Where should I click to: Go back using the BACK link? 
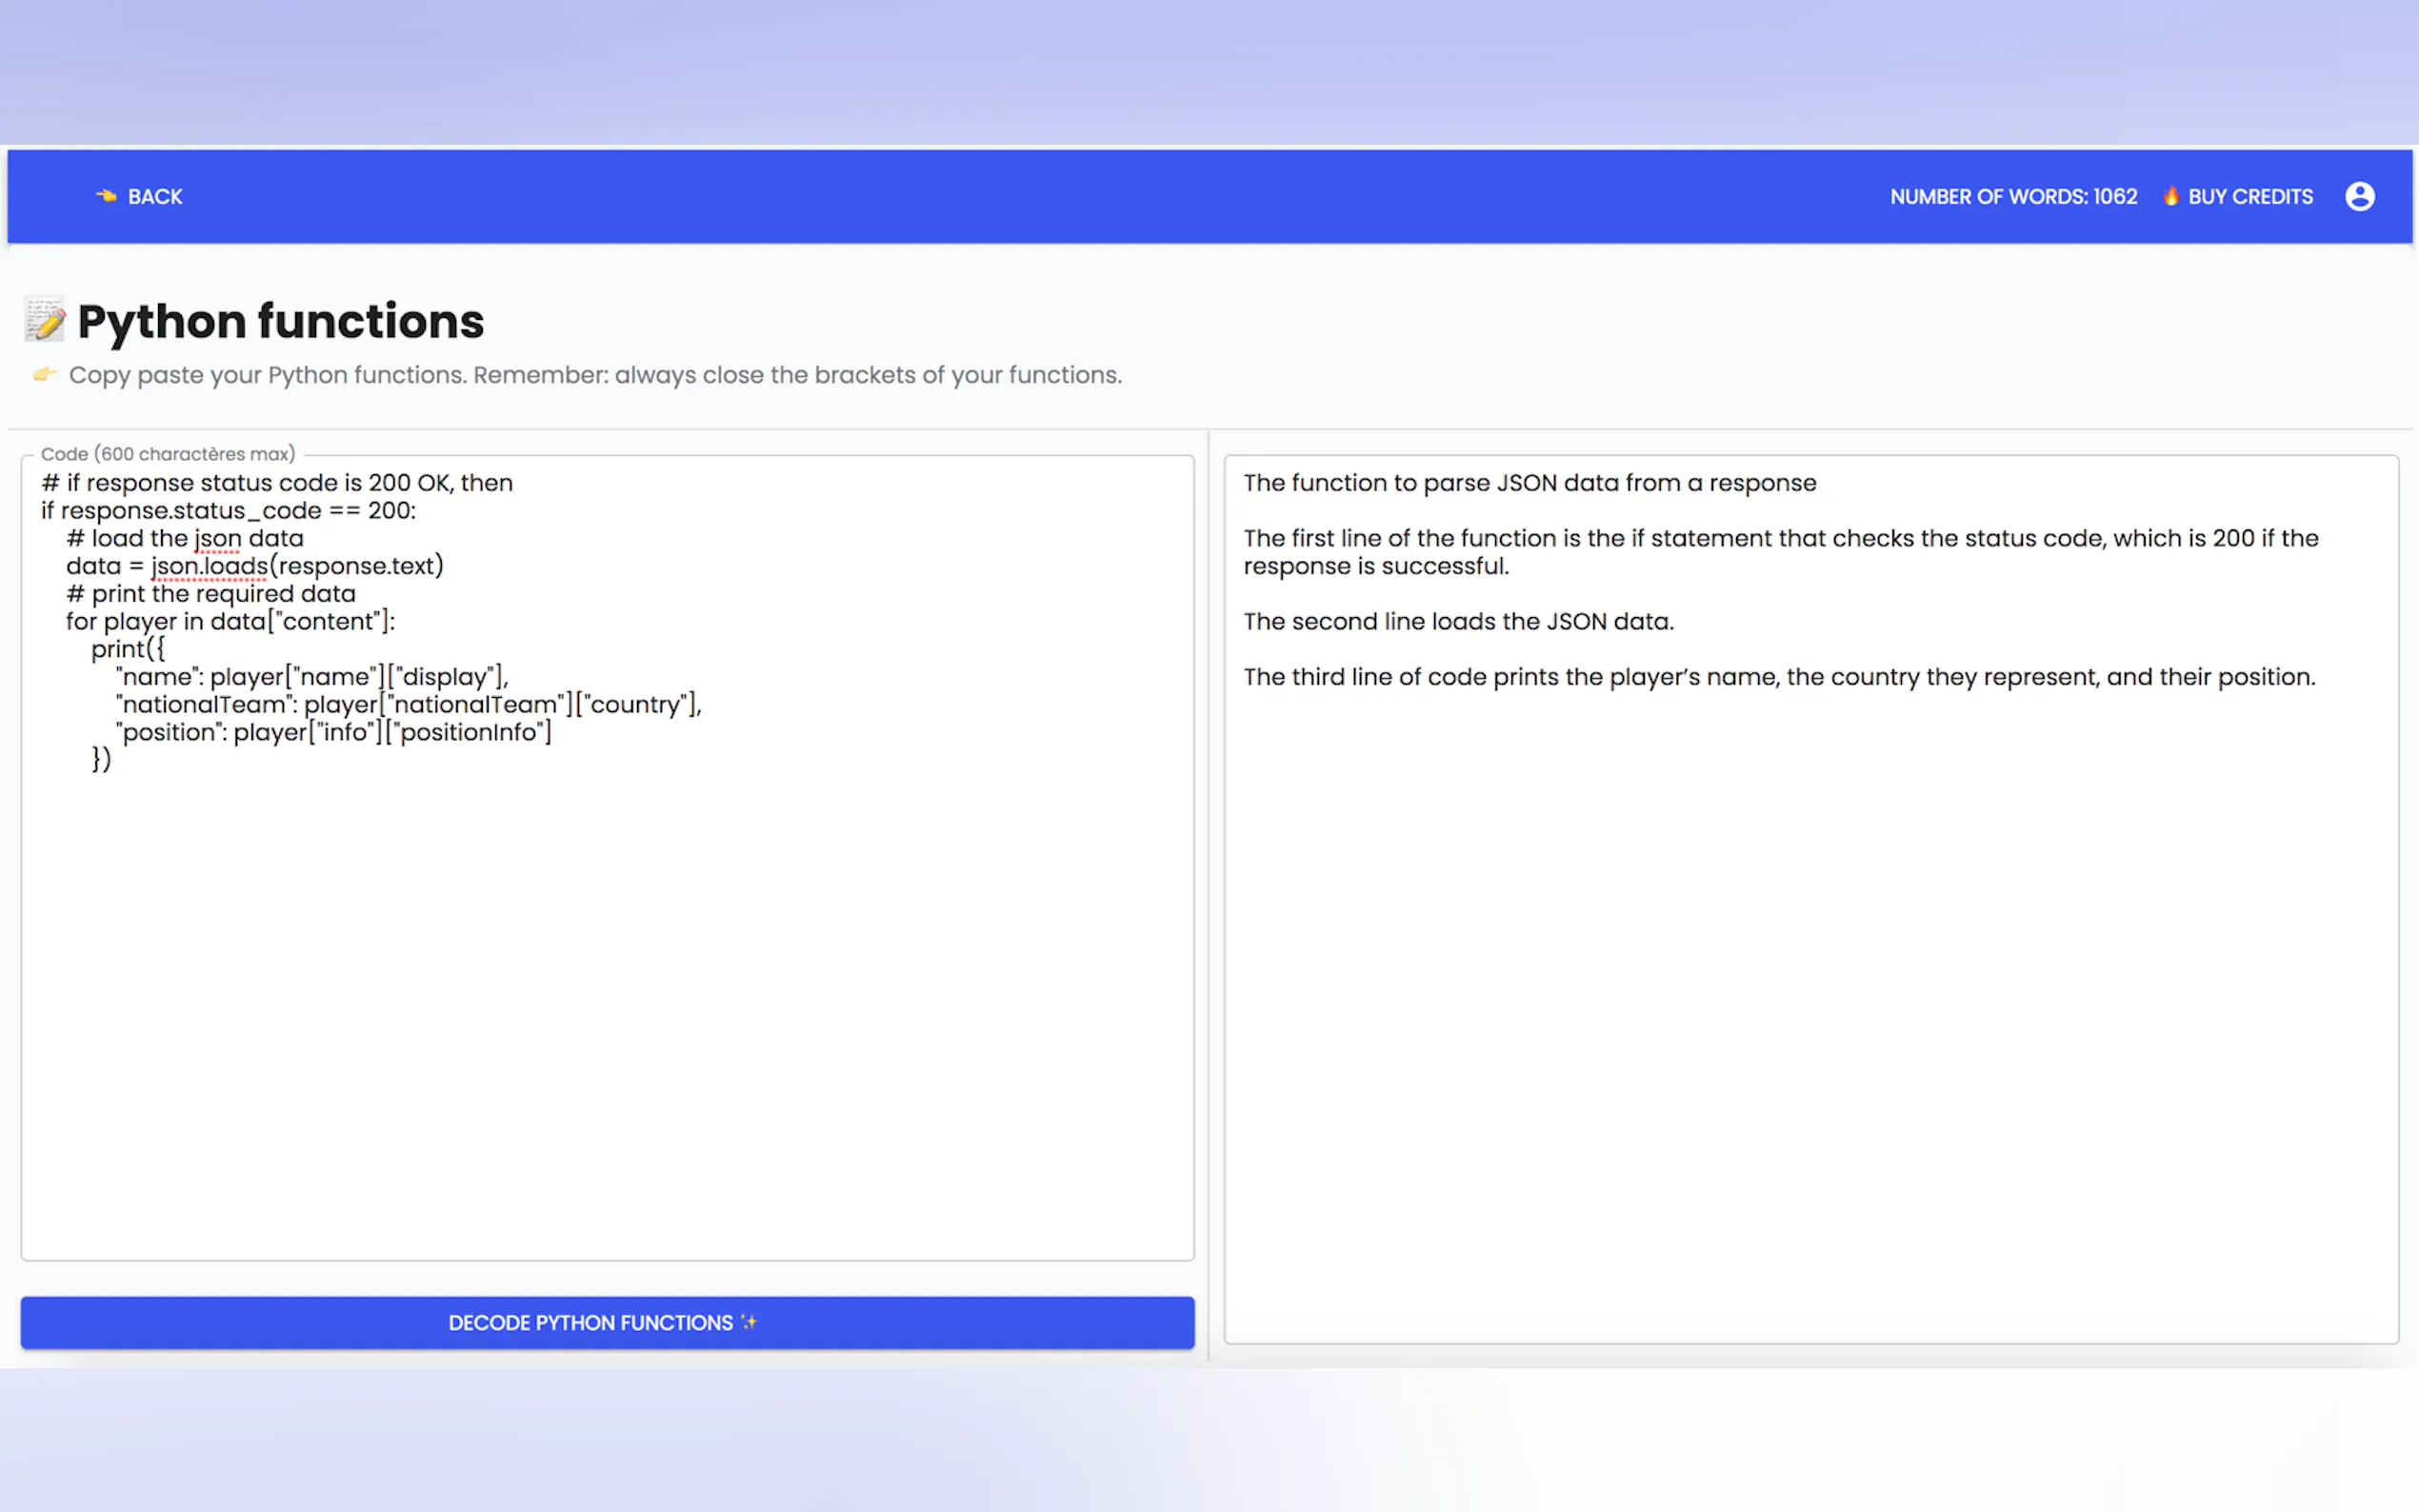(x=155, y=197)
